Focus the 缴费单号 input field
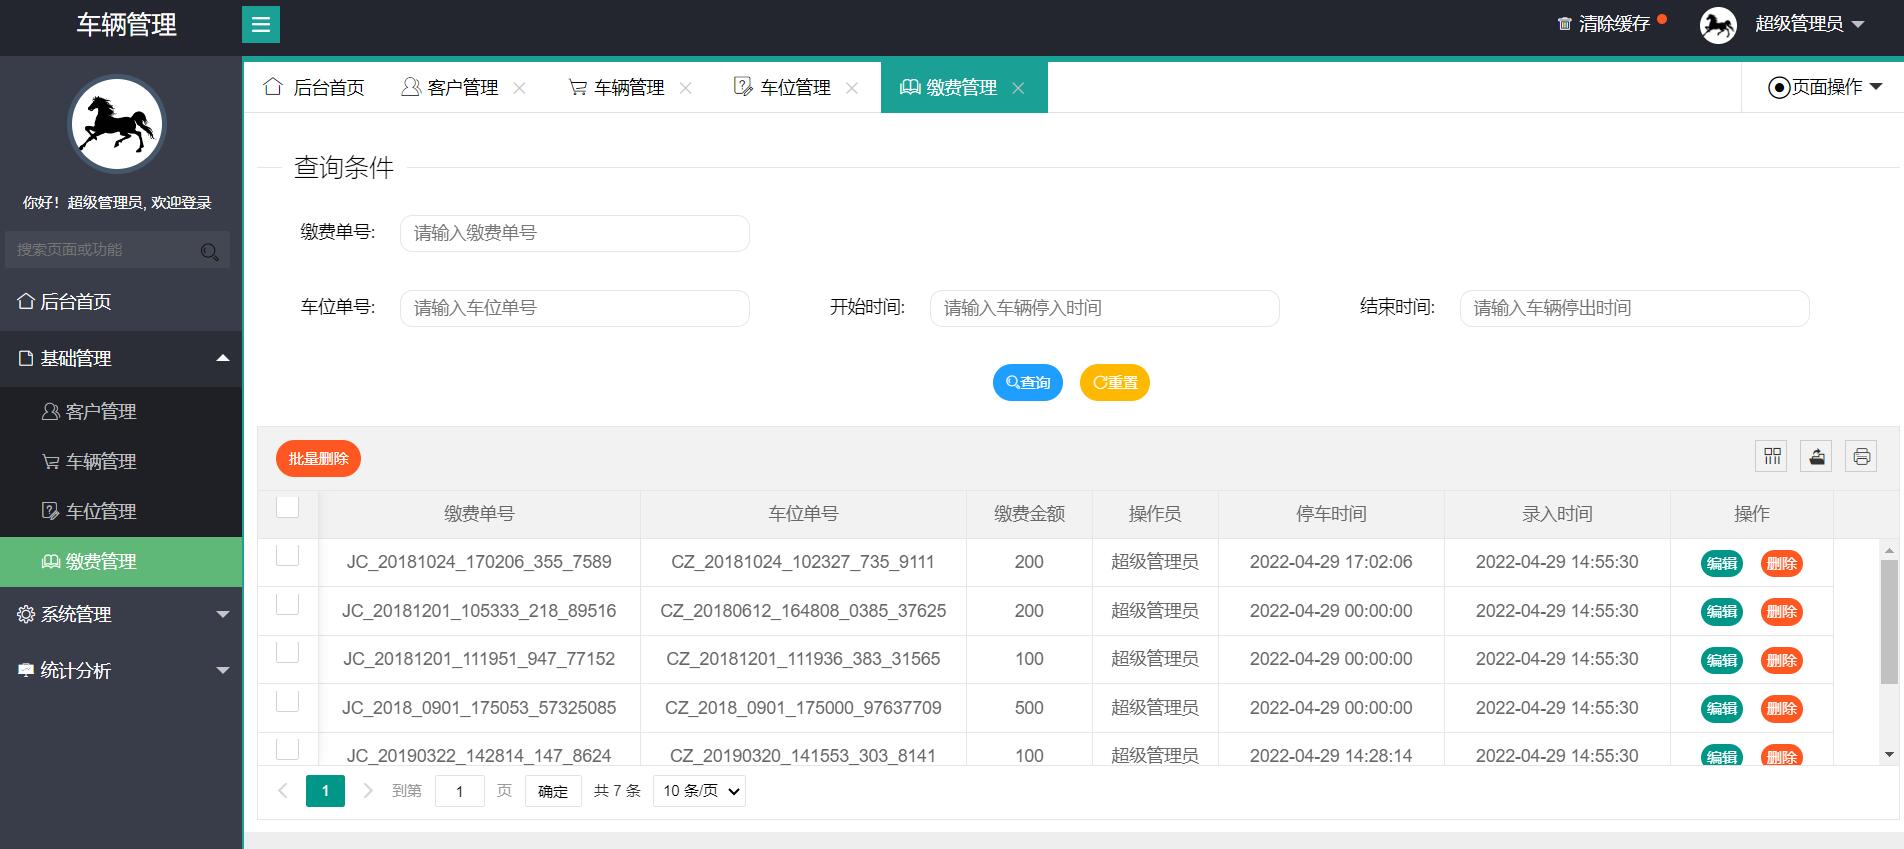The image size is (1904, 849). coord(575,233)
